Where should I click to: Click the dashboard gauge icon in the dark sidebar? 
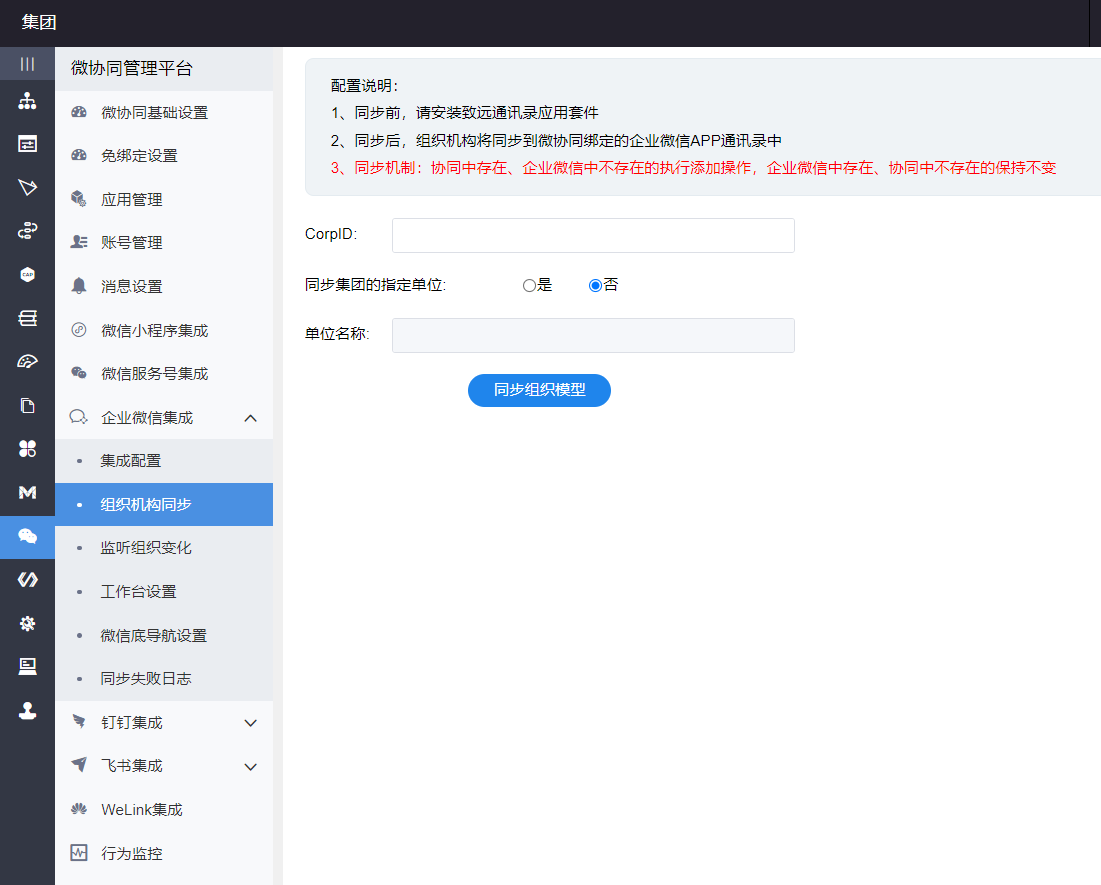[27, 362]
